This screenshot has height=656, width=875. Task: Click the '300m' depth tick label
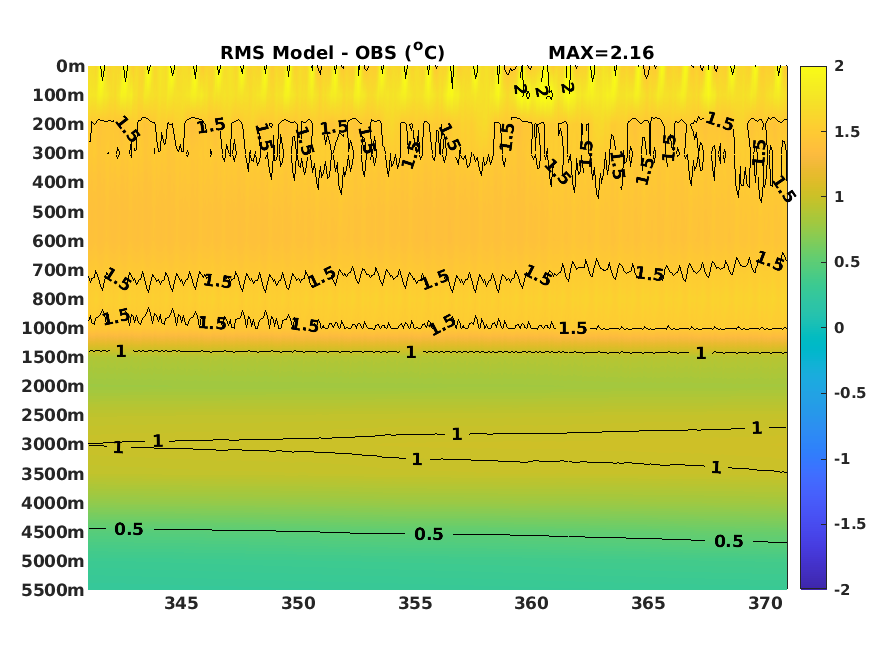(58, 153)
